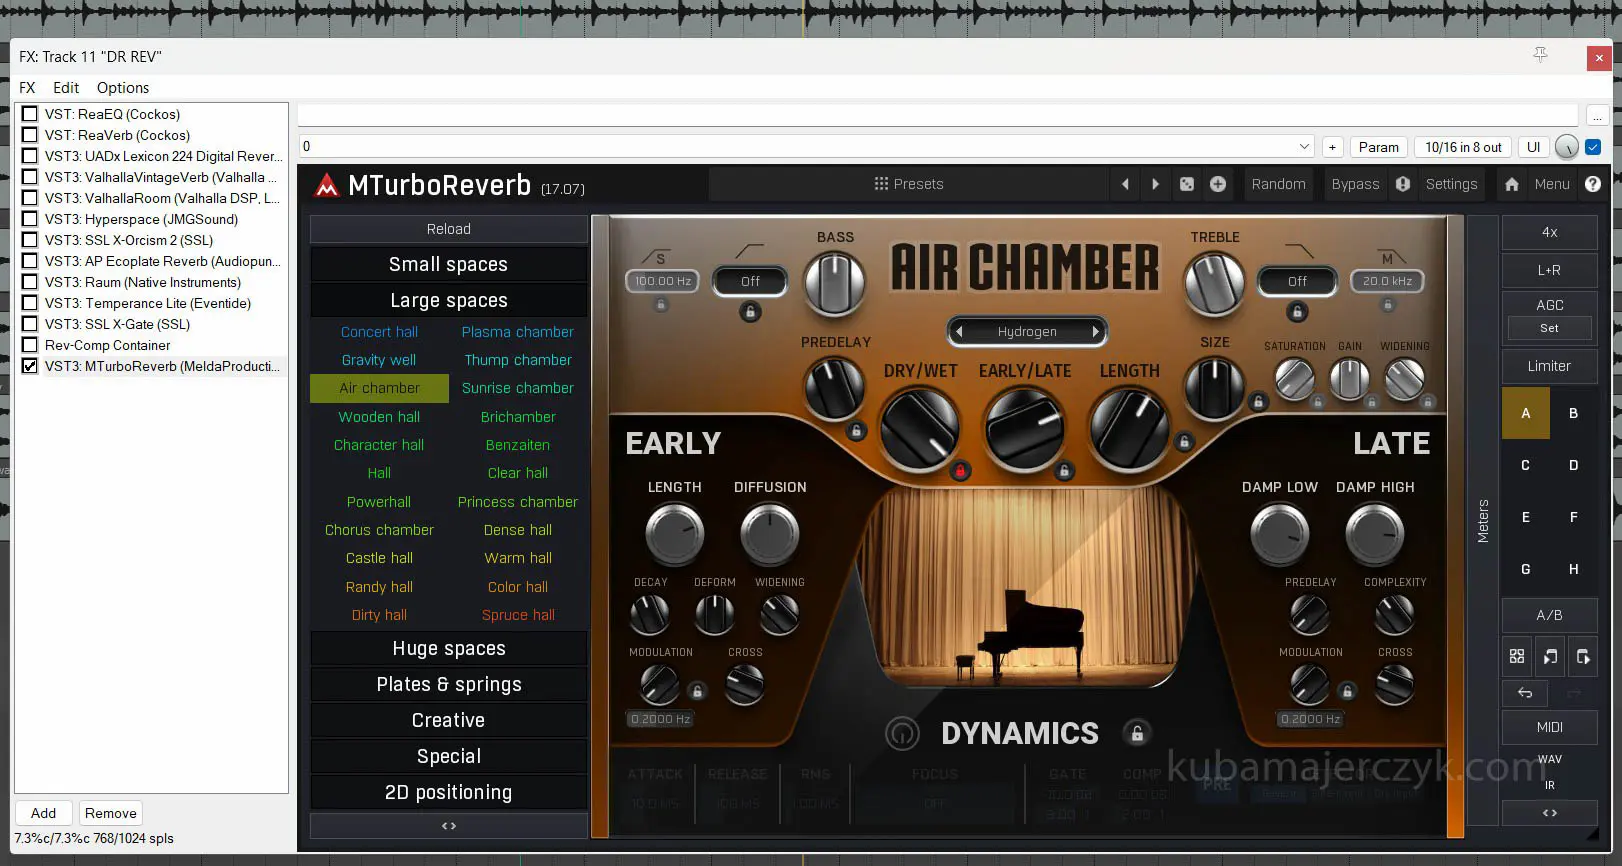Click the DYNAMICS power icon
The width and height of the screenshot is (1622, 866).
click(902, 733)
